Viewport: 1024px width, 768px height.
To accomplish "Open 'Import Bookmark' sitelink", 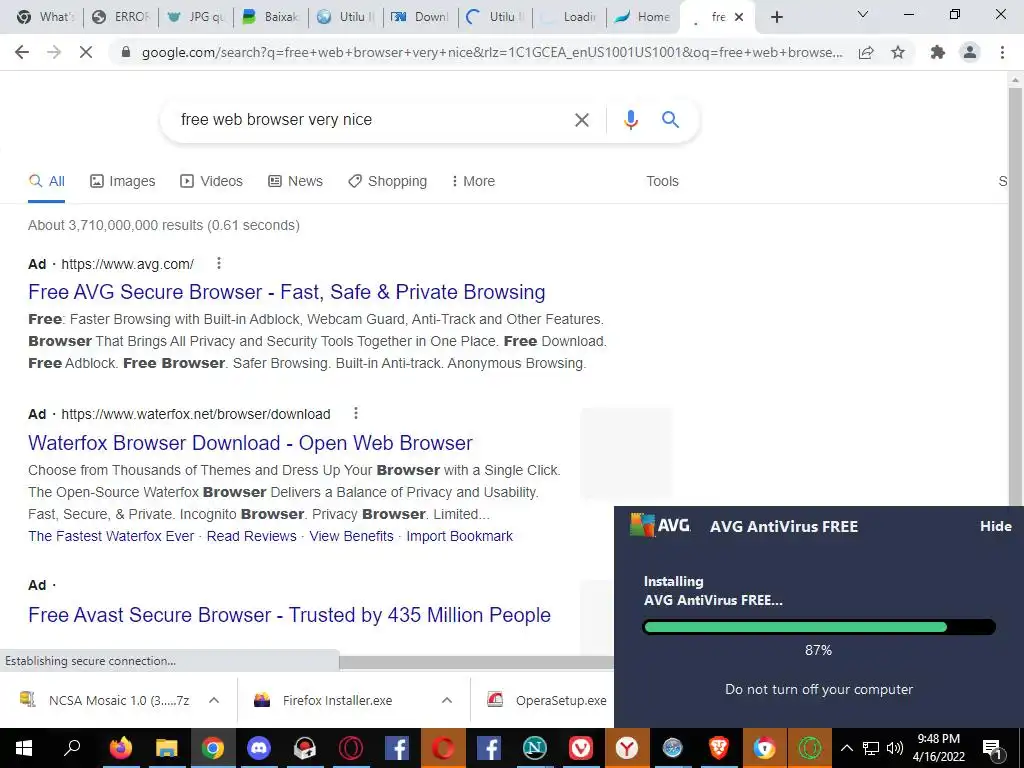I will 460,536.
